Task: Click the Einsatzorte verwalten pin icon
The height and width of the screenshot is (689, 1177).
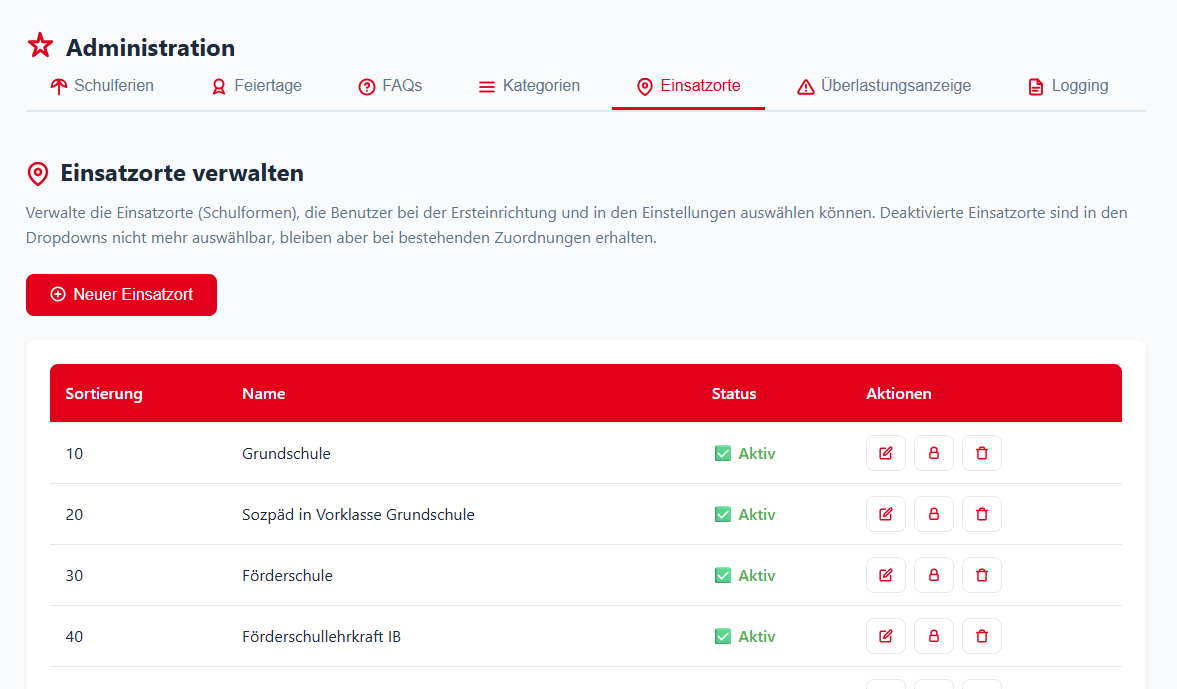Action: click(x=38, y=173)
